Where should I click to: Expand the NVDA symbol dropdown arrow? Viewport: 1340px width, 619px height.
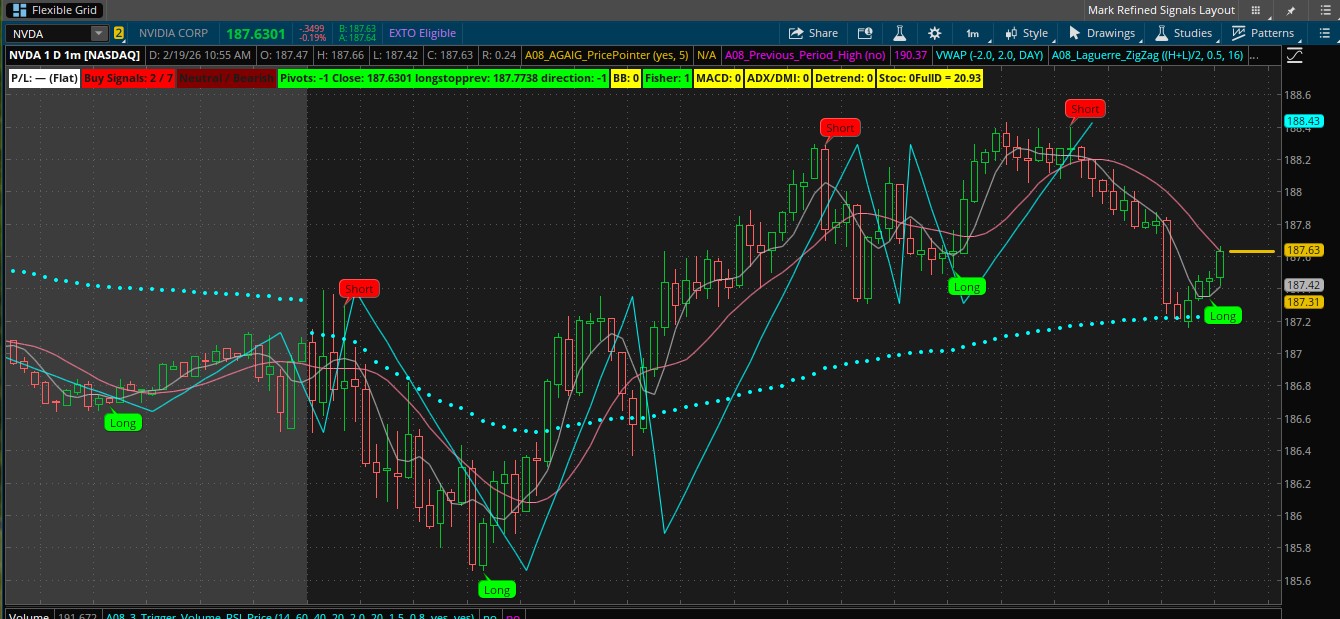(x=98, y=33)
